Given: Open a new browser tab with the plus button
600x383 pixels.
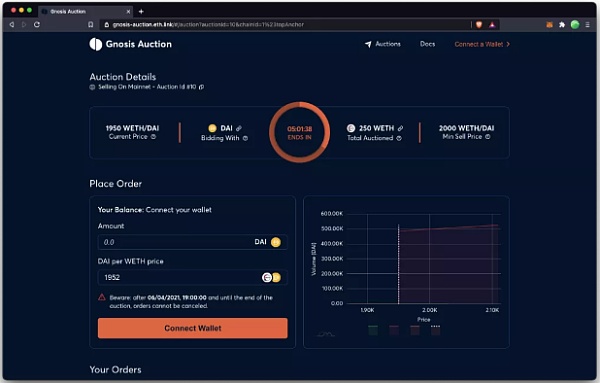Looking at the screenshot, I should click(x=141, y=11).
